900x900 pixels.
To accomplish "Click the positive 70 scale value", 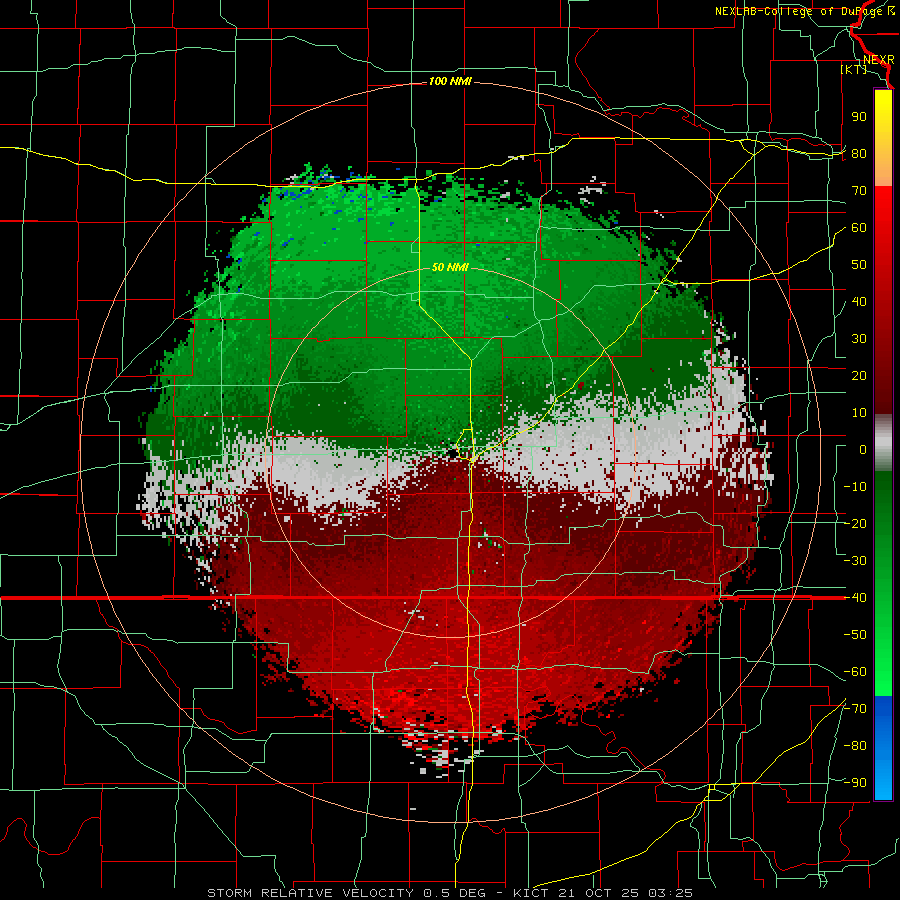I will [859, 191].
